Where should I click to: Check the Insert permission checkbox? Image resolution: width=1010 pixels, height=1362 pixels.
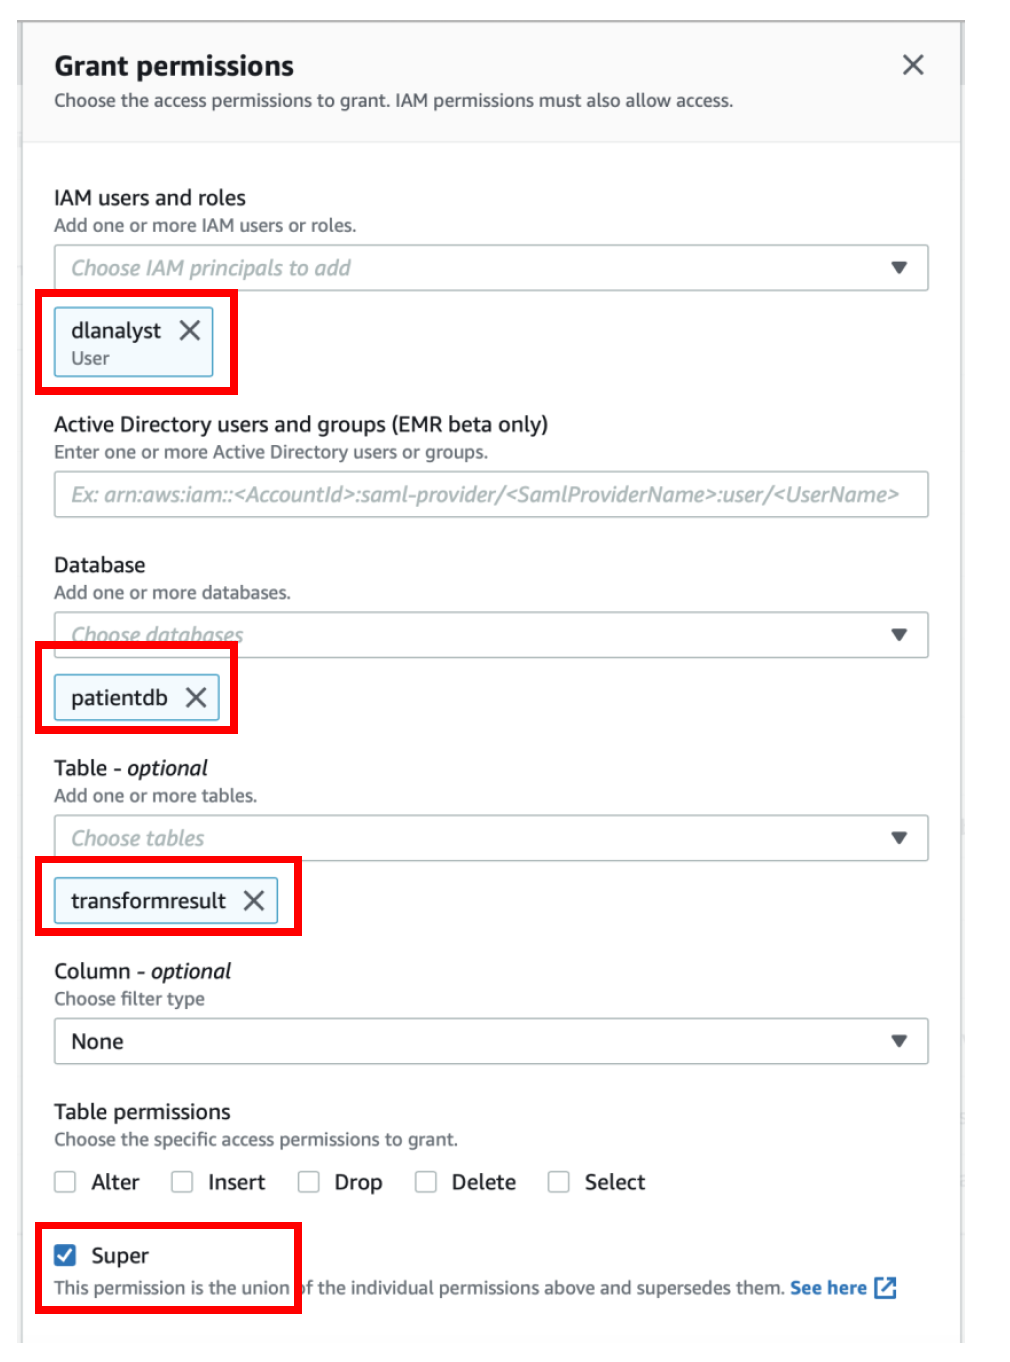182,1182
